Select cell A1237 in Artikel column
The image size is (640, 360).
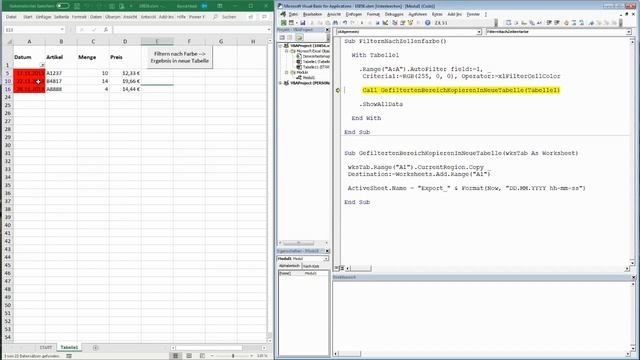tap(61, 73)
